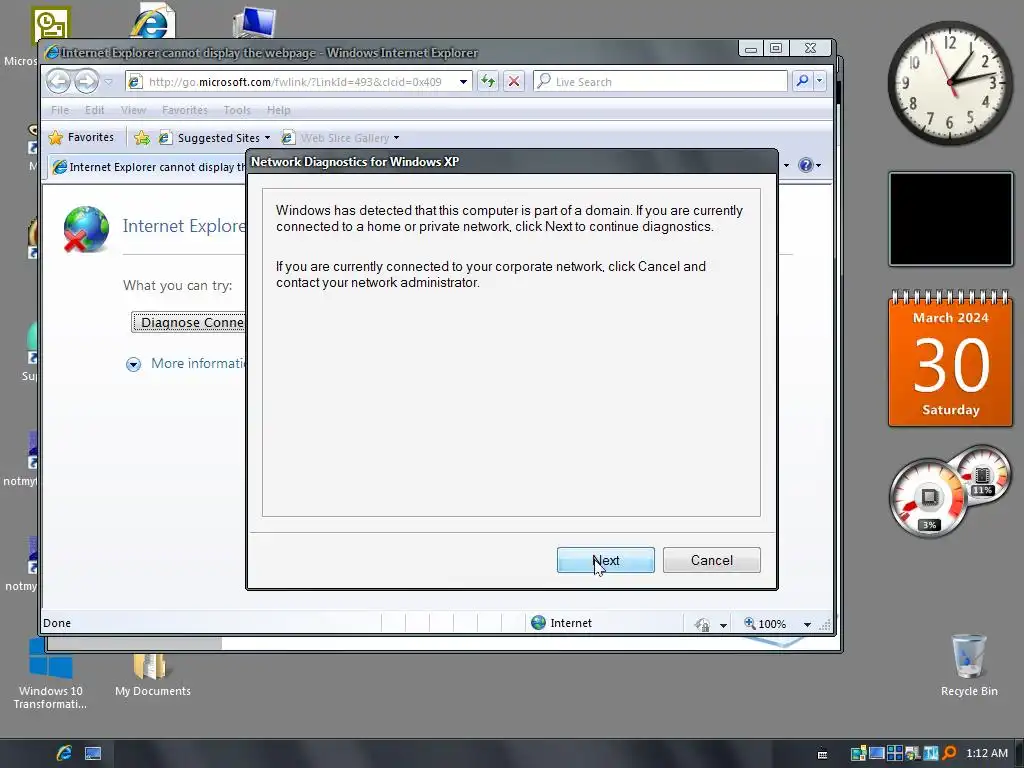Open the Help menu
Screen dimensions: 1024x768
pos(278,110)
